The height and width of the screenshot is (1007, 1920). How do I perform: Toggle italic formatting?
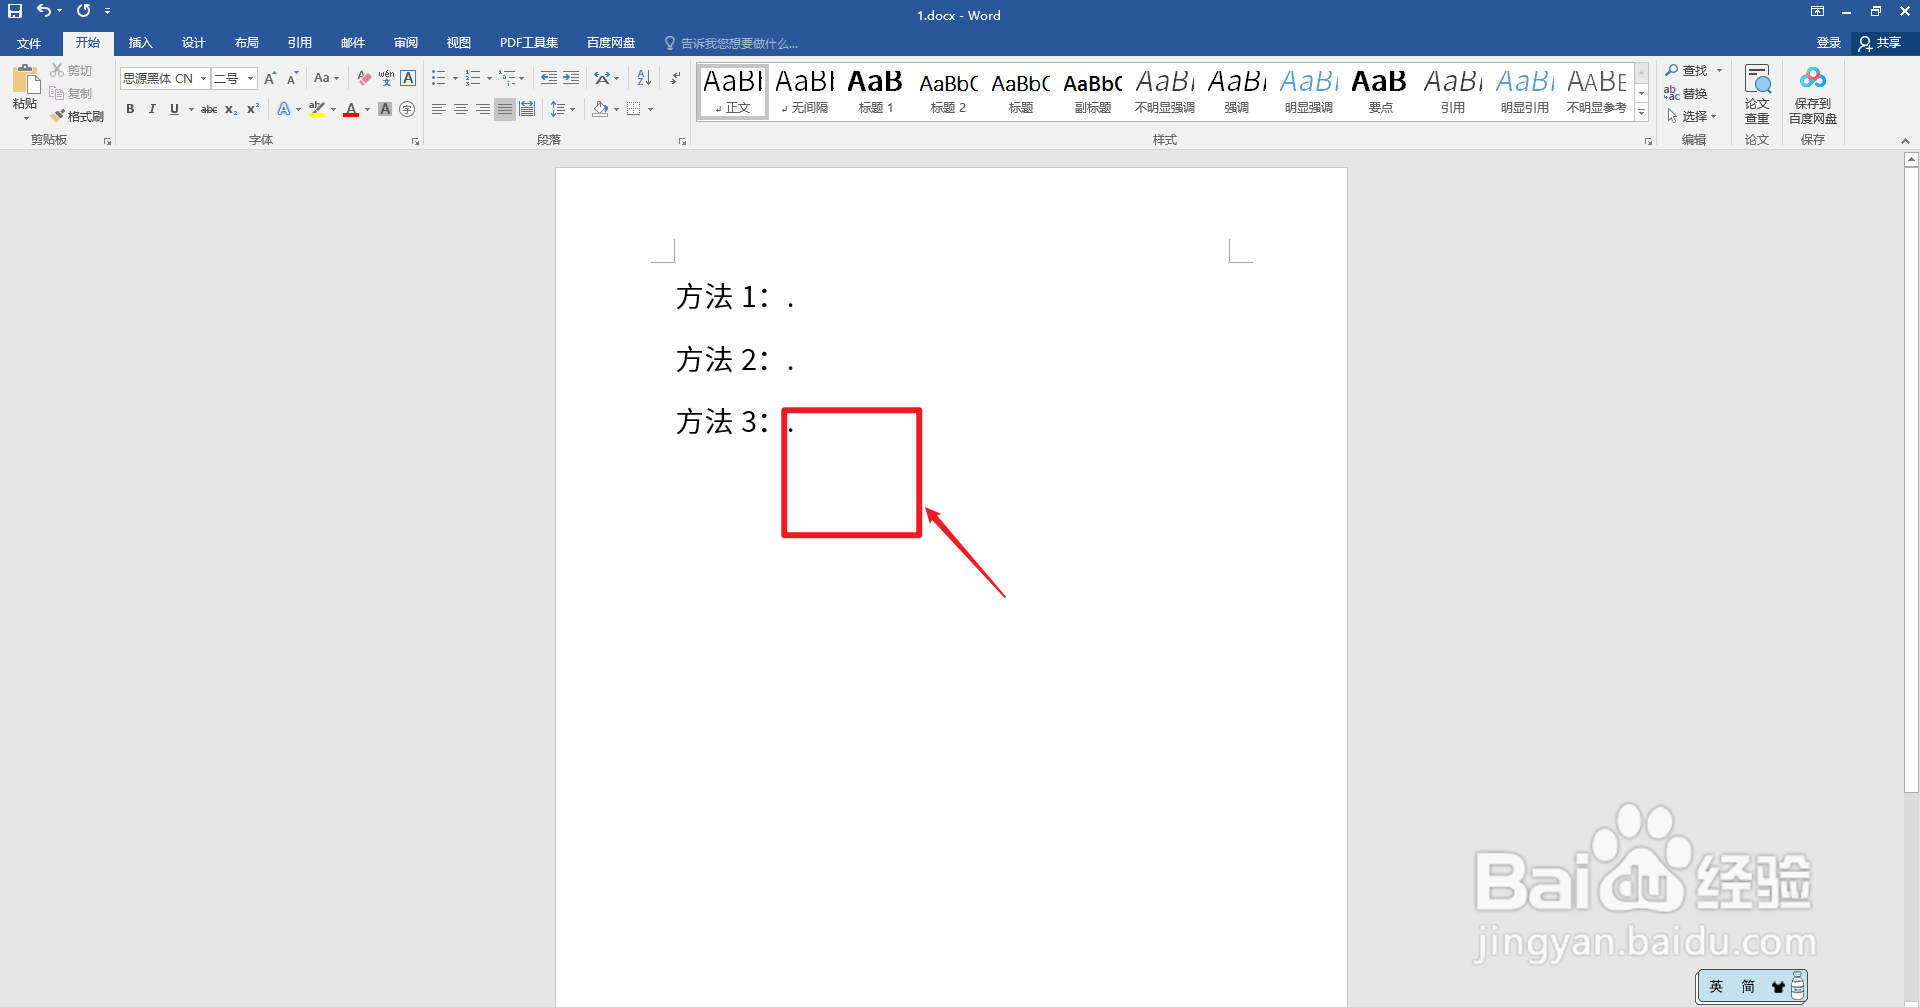click(x=152, y=109)
